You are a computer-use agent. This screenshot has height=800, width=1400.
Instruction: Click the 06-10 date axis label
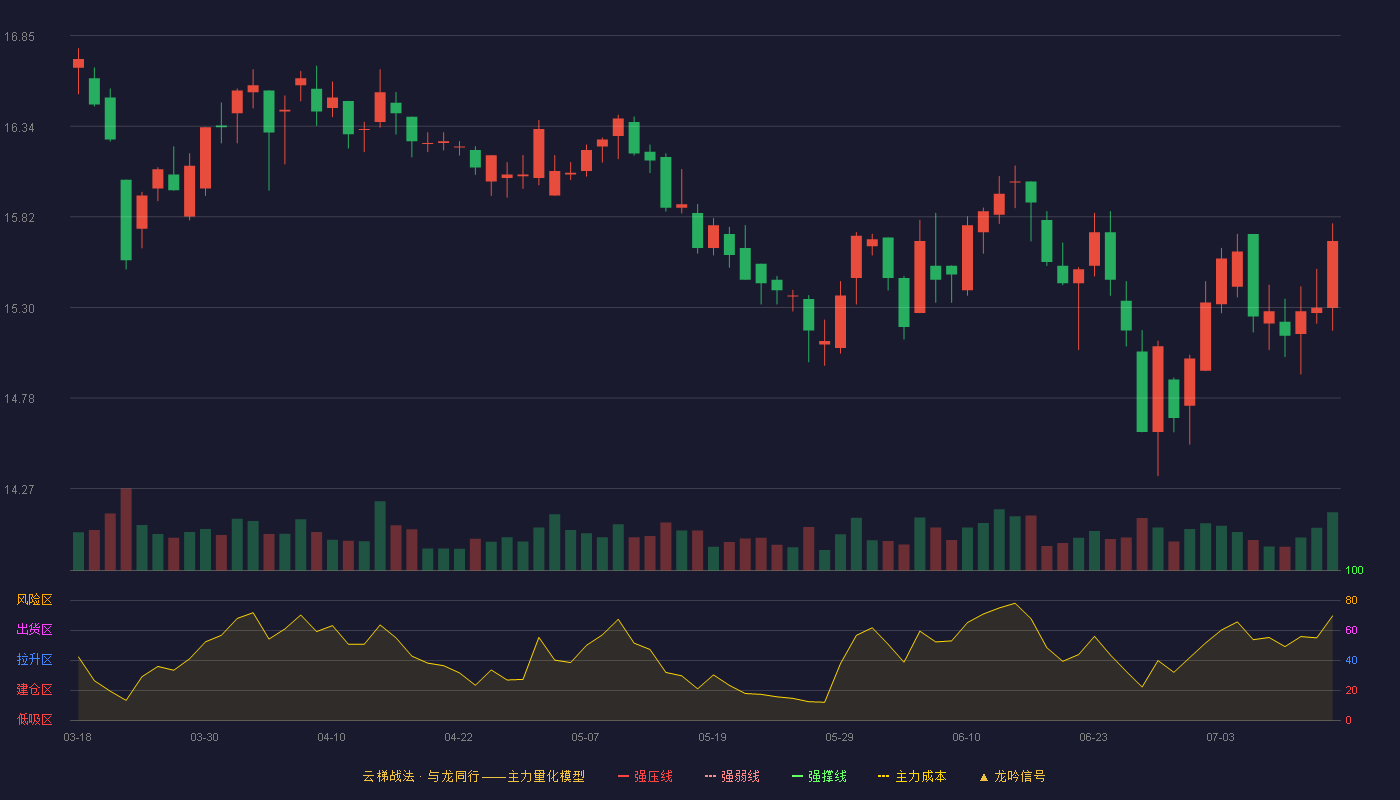pos(966,737)
